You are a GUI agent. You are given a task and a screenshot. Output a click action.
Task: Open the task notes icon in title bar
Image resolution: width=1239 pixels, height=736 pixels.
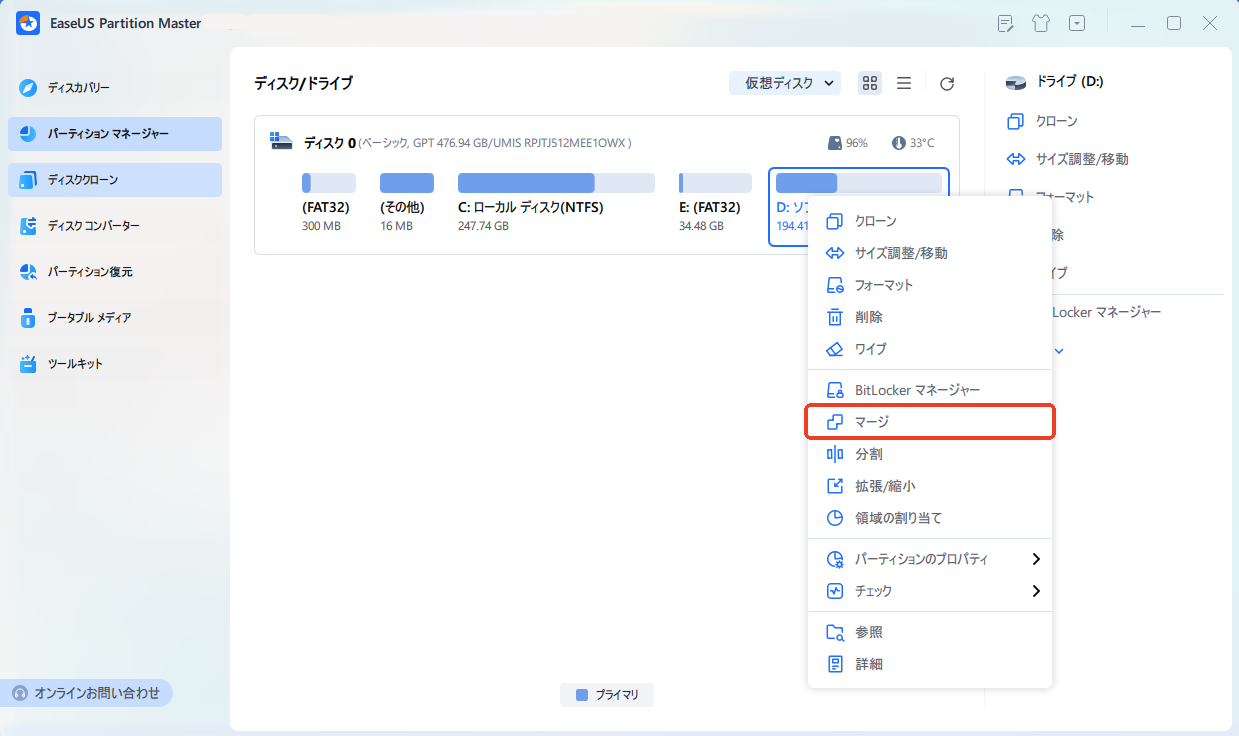pos(1005,23)
